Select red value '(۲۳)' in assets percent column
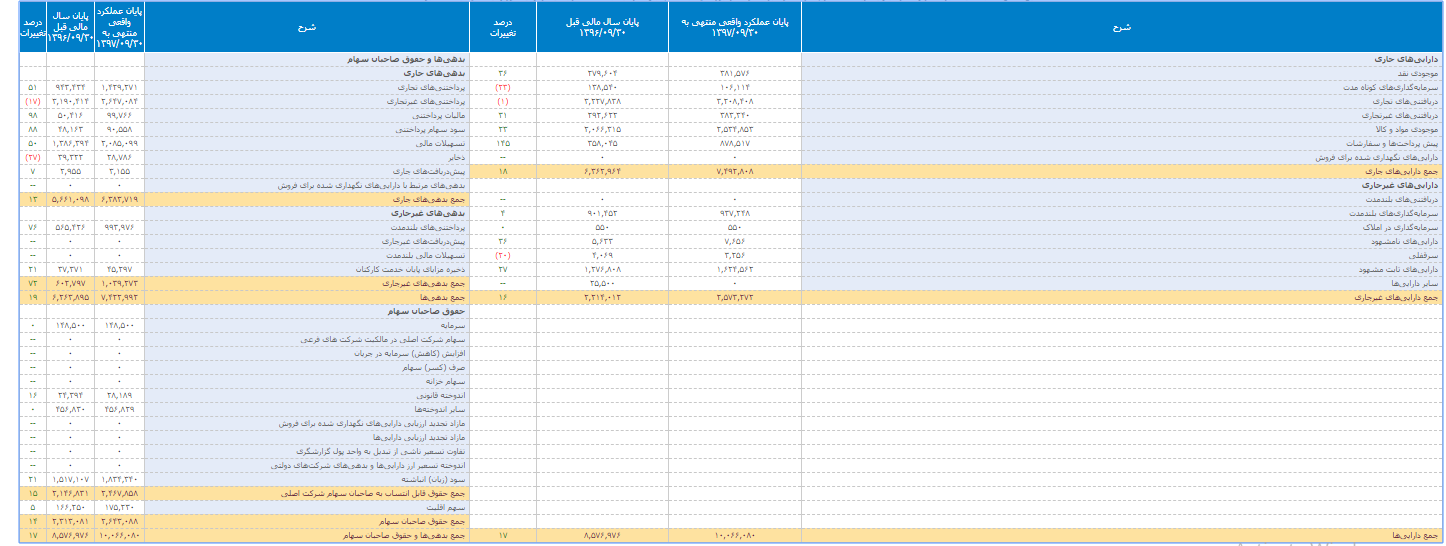 coord(503,88)
